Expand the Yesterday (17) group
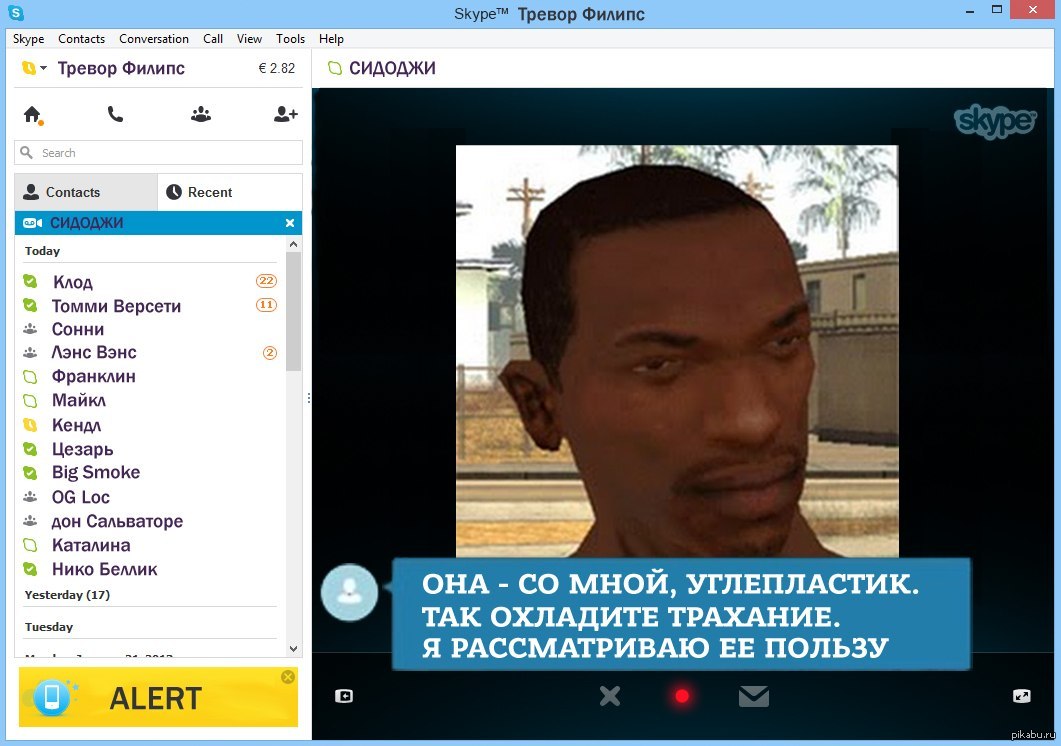The width and height of the screenshot is (1061, 746). (x=67, y=595)
